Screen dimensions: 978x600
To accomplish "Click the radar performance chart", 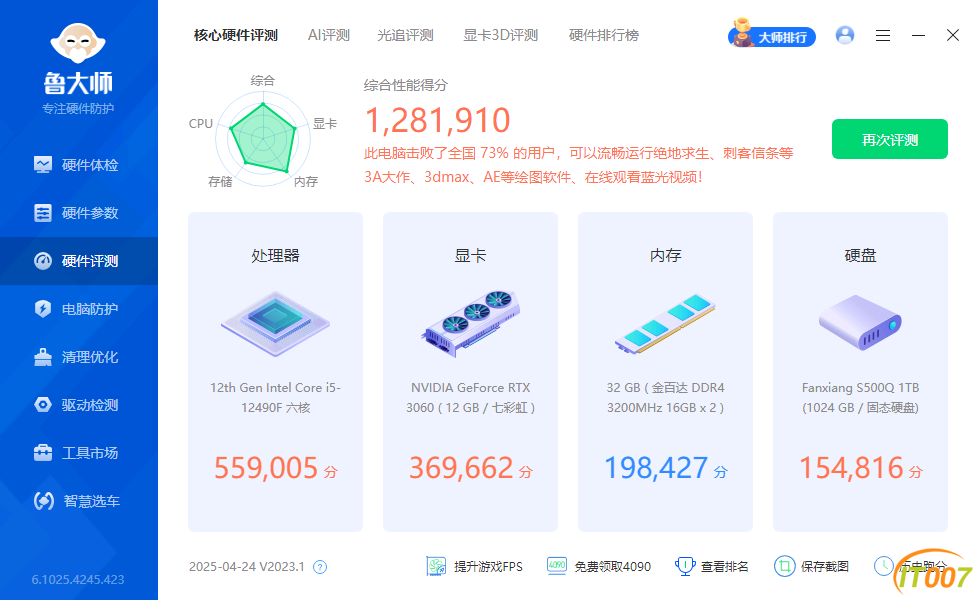I will pos(263,138).
